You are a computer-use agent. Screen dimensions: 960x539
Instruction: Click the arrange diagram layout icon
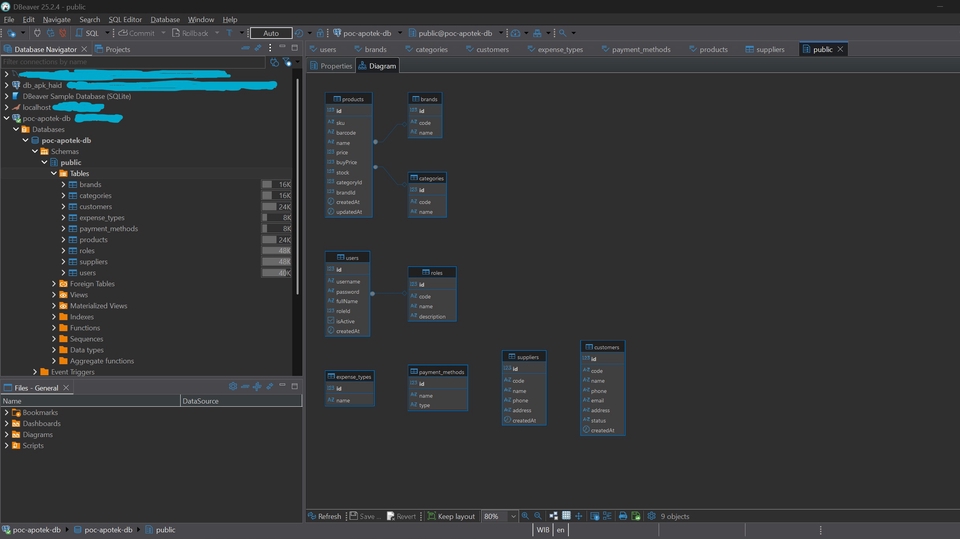coord(553,516)
